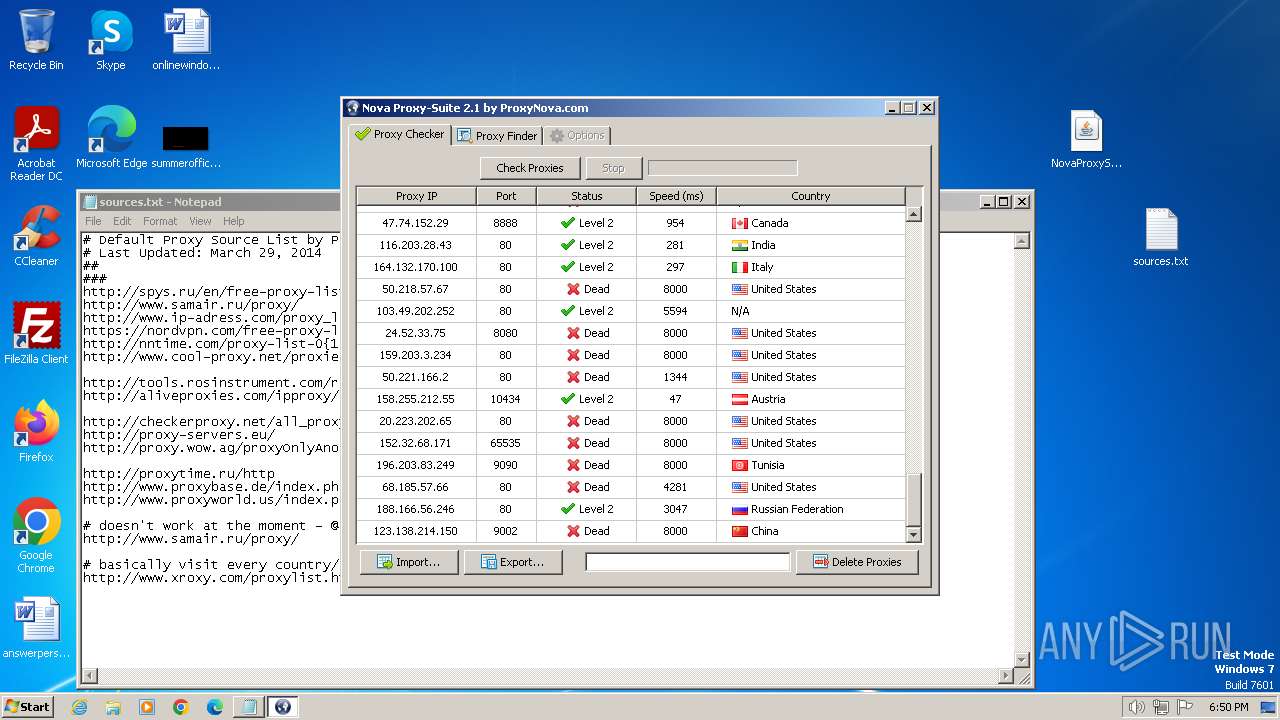Open Edge from the taskbar
This screenshot has height=720, width=1280.
[215, 707]
